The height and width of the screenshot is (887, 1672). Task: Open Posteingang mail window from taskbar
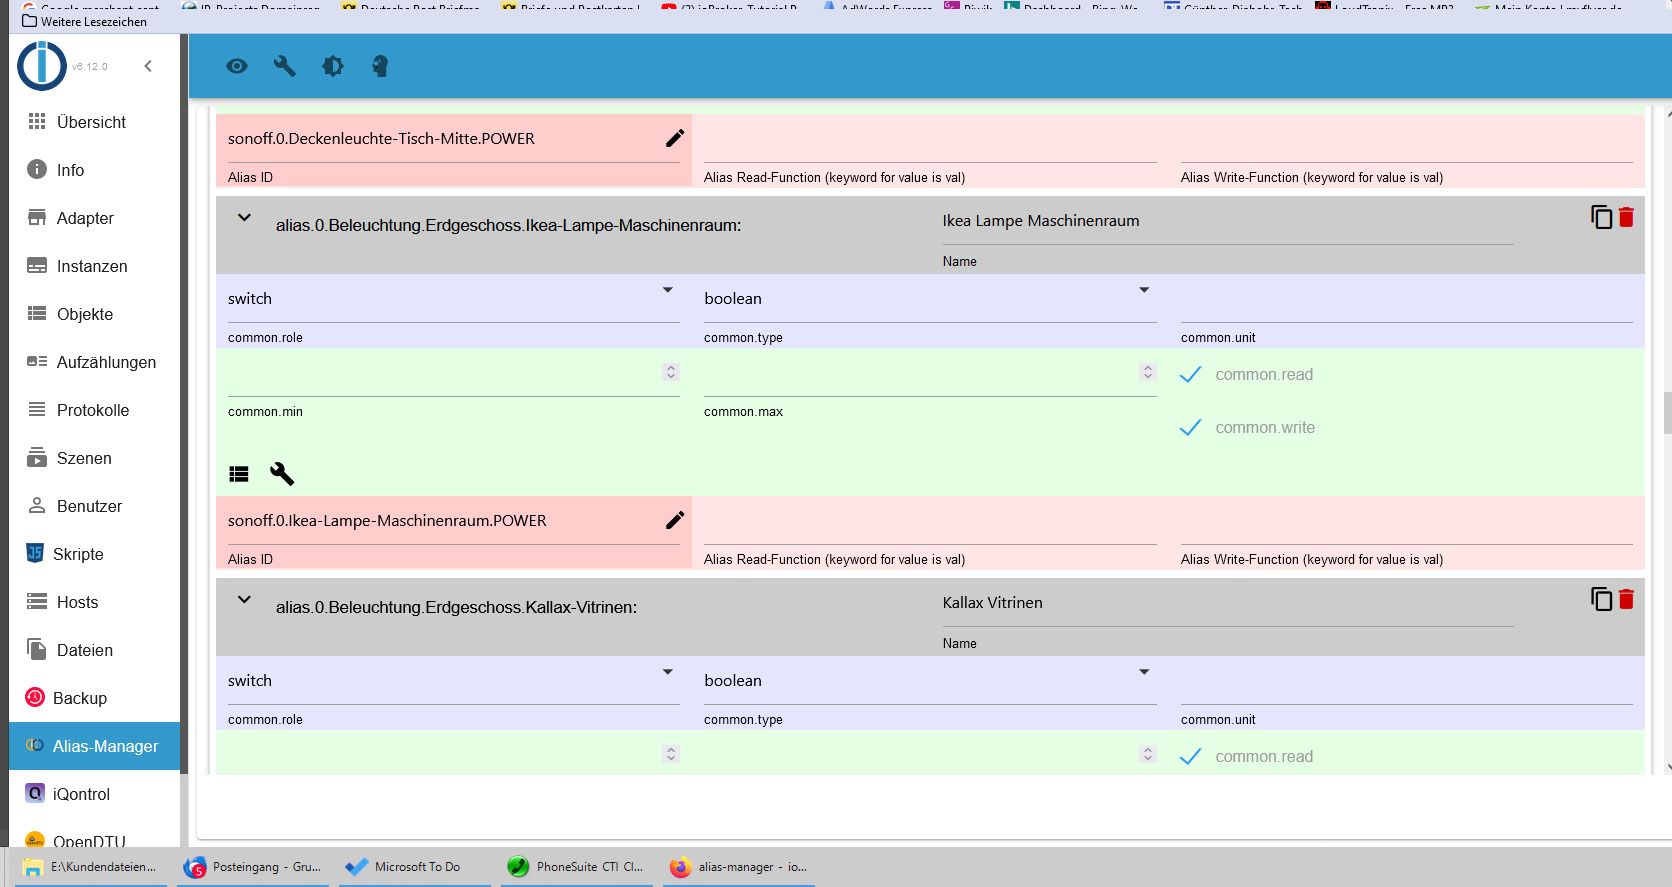click(254, 867)
